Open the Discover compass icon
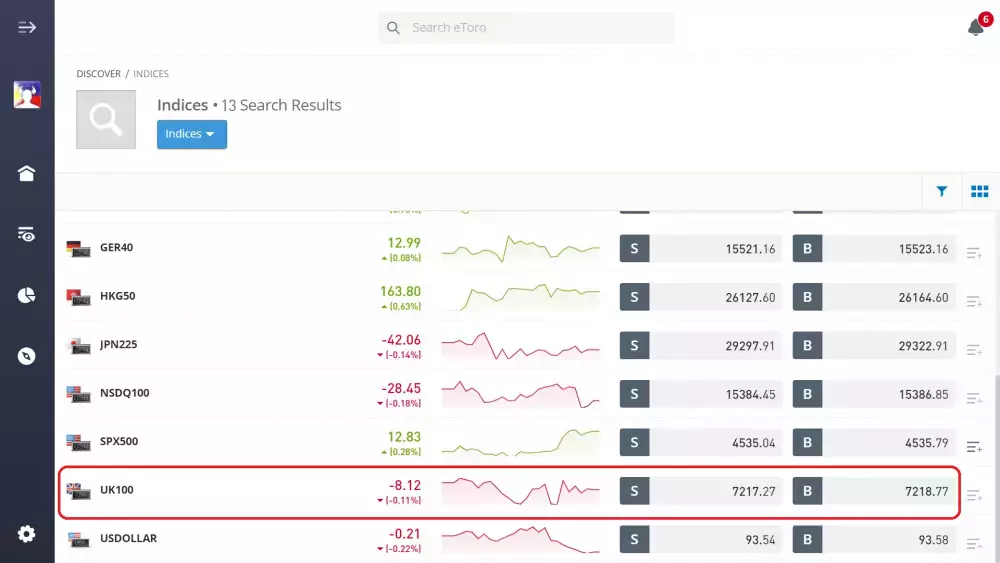1000x563 pixels. point(26,356)
